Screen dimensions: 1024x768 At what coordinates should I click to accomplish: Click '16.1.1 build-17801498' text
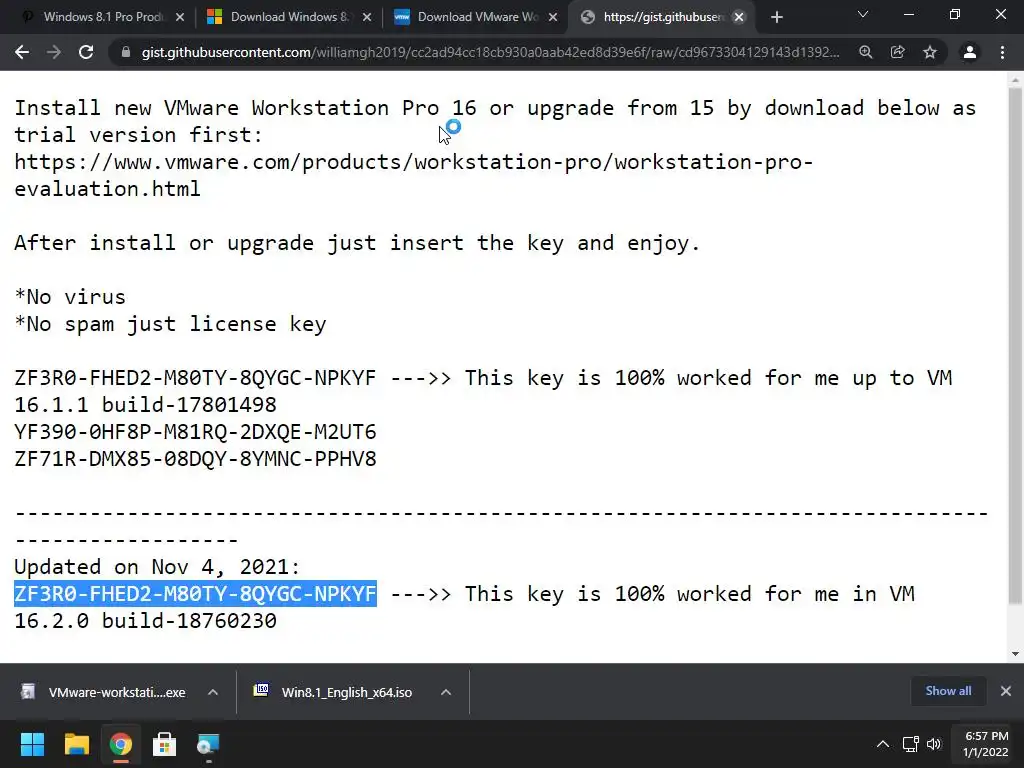tap(146, 405)
